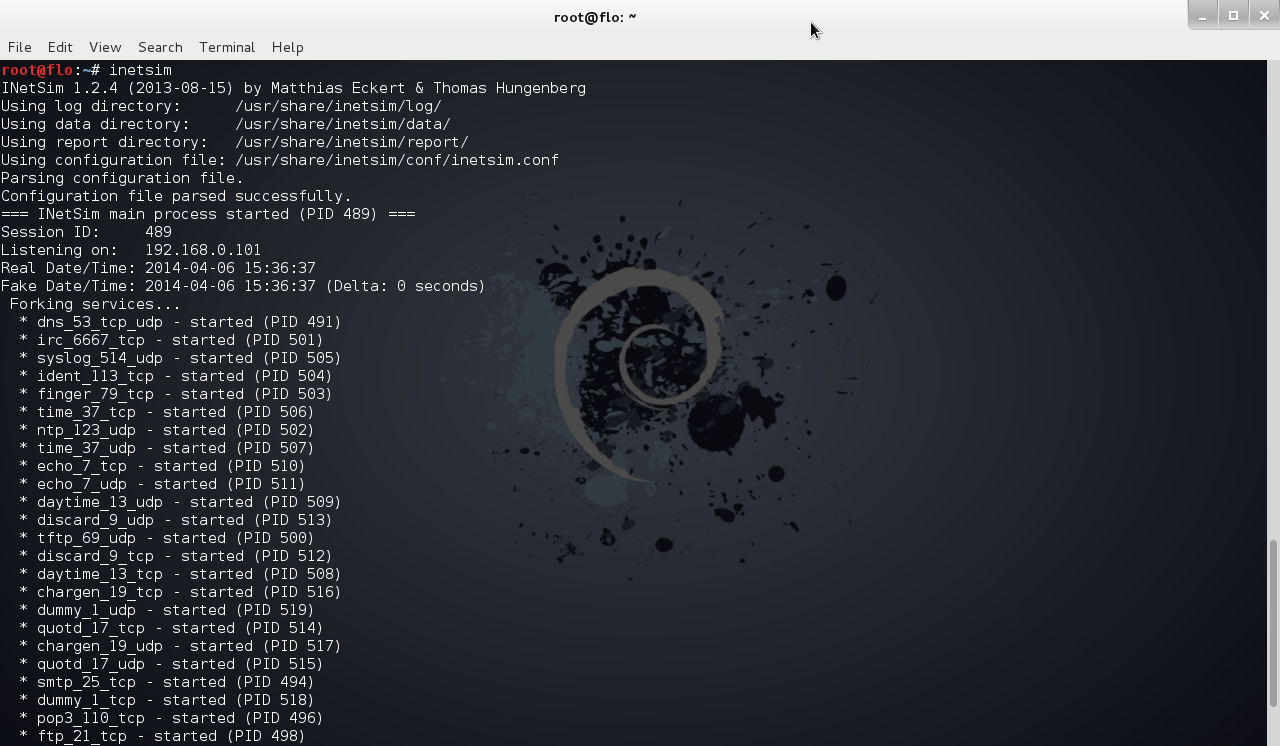Click the window close icon
This screenshot has width=1280, height=746.
(1264, 15)
